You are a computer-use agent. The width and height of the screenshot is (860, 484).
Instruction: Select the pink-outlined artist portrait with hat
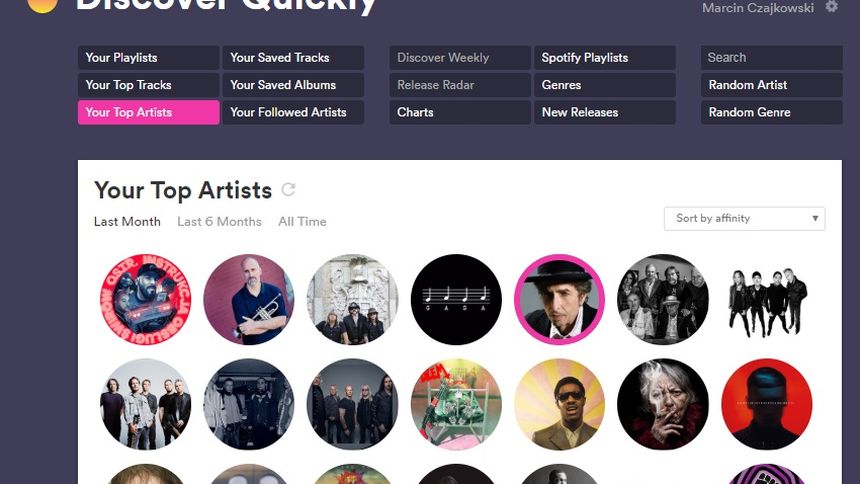559,299
